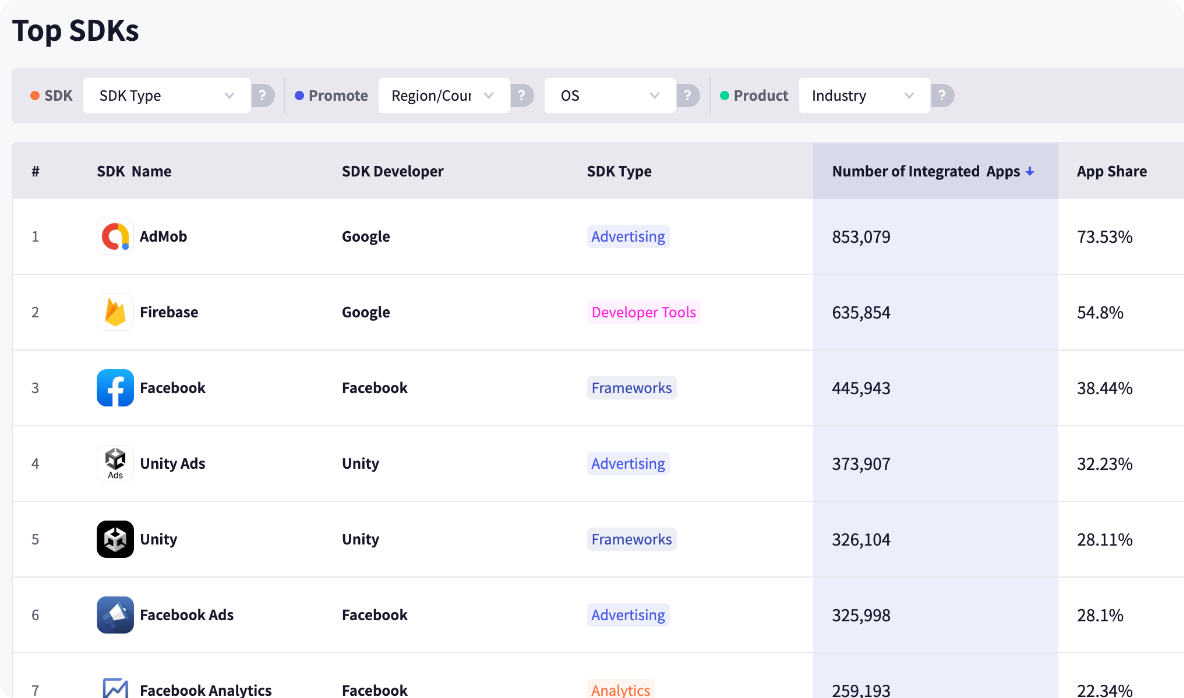Select Google developer in AdMob row
The width and height of the screenshot is (1184, 698).
click(x=366, y=236)
